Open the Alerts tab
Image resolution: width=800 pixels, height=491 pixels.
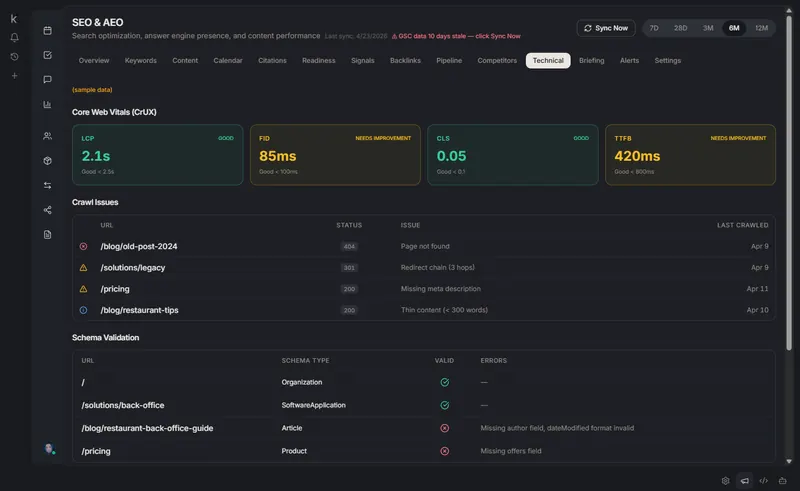(629, 60)
